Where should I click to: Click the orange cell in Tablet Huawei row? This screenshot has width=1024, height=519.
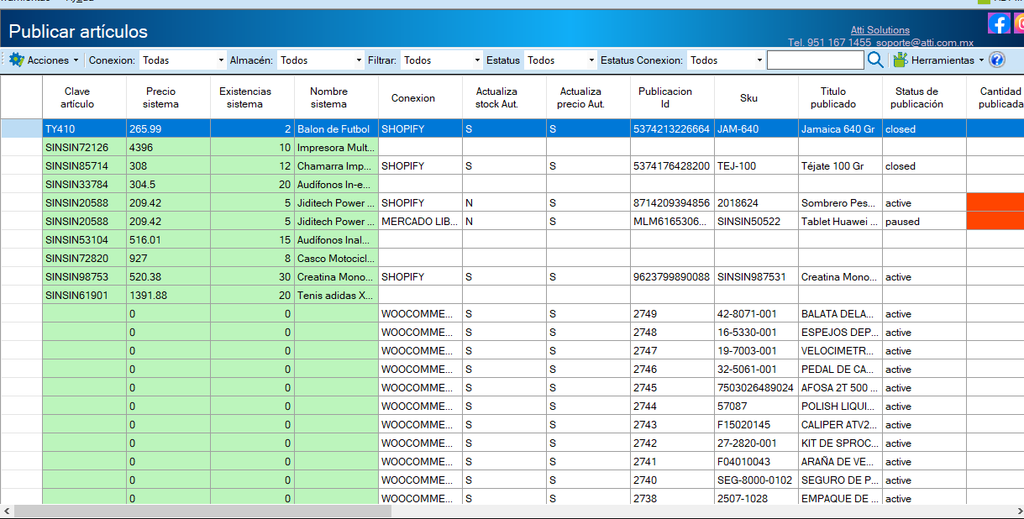point(995,221)
